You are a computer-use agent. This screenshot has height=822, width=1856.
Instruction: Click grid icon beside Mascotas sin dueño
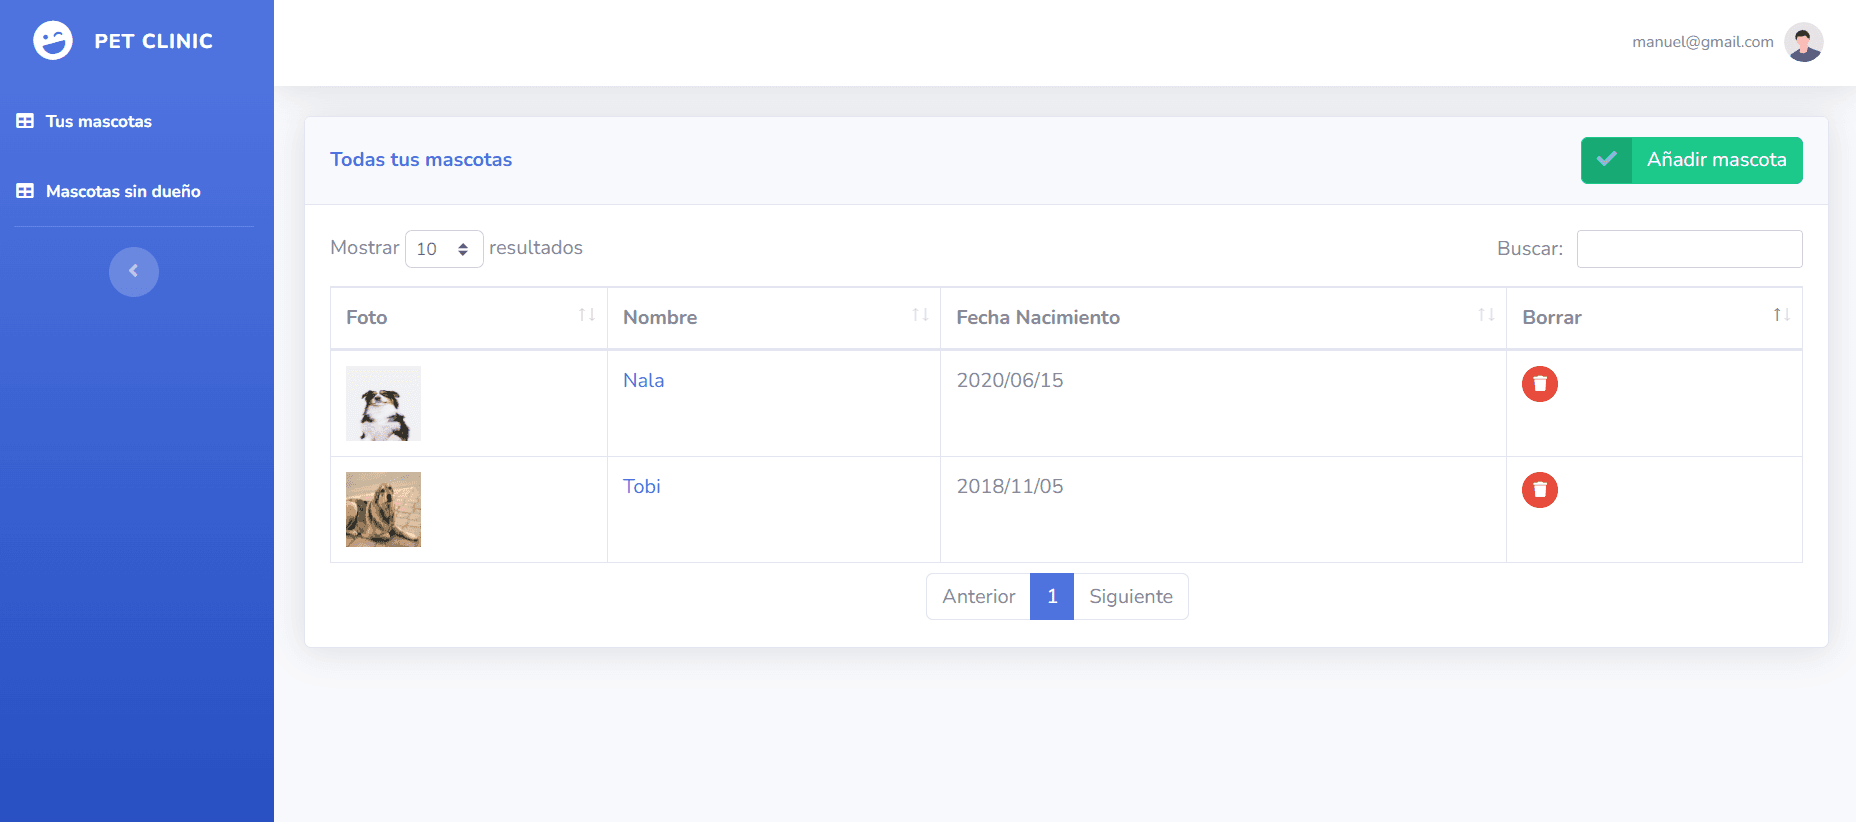coord(25,191)
